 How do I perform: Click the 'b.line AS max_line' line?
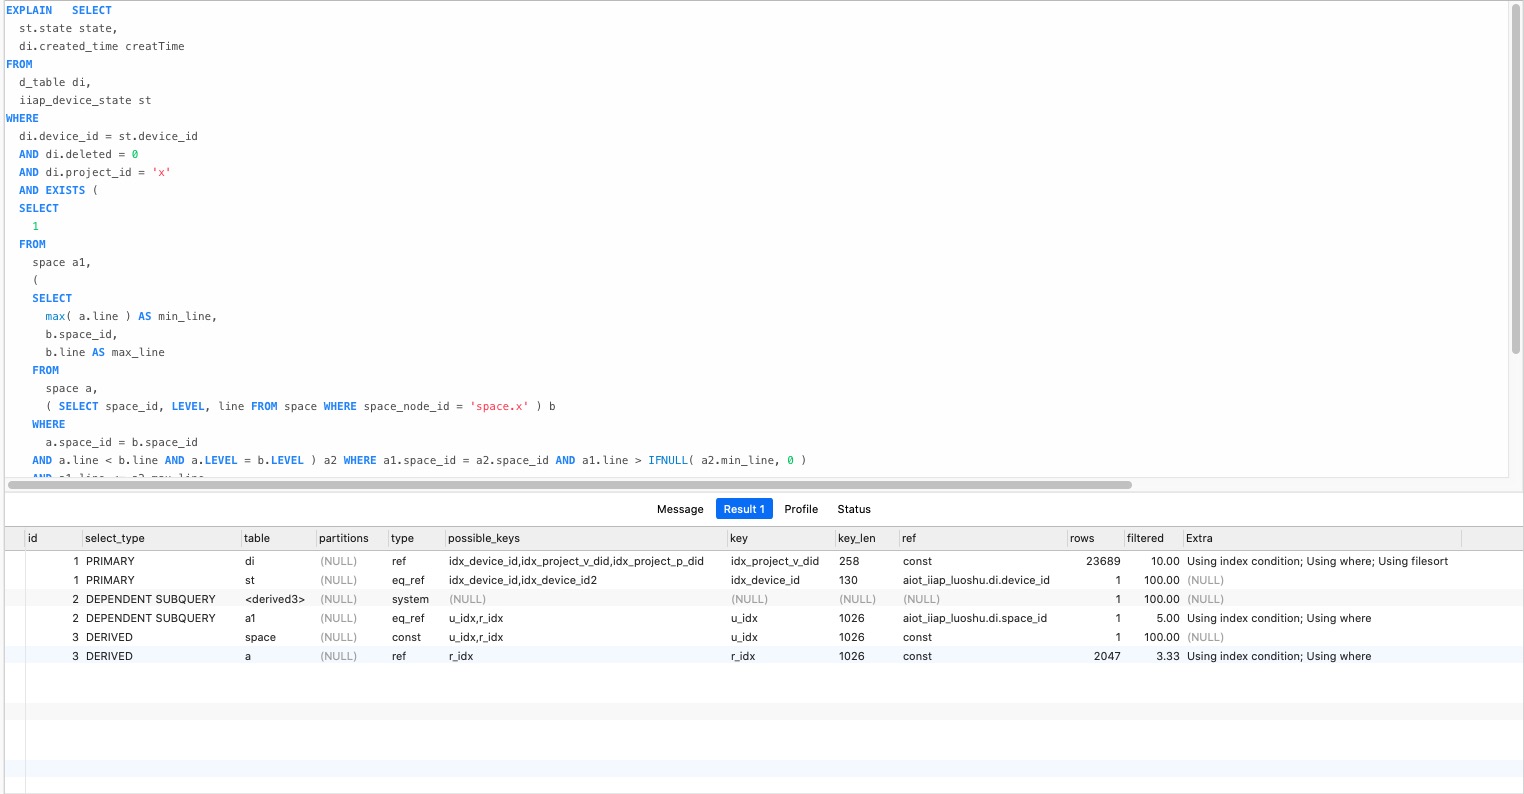(x=105, y=352)
